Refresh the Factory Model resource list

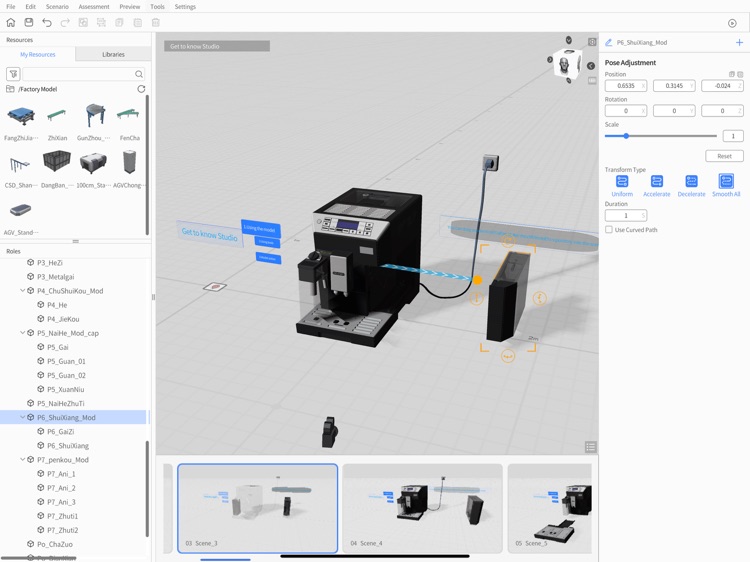point(141,89)
